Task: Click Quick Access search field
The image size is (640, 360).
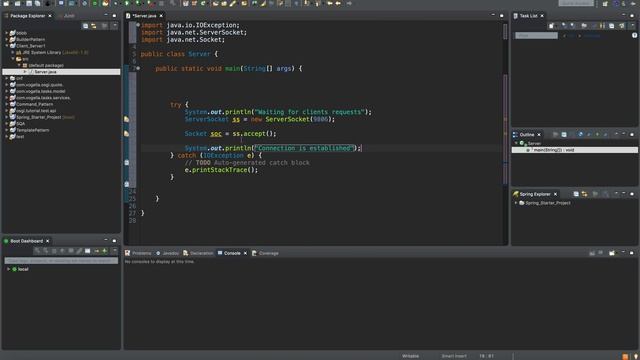Action: coord(576,3)
